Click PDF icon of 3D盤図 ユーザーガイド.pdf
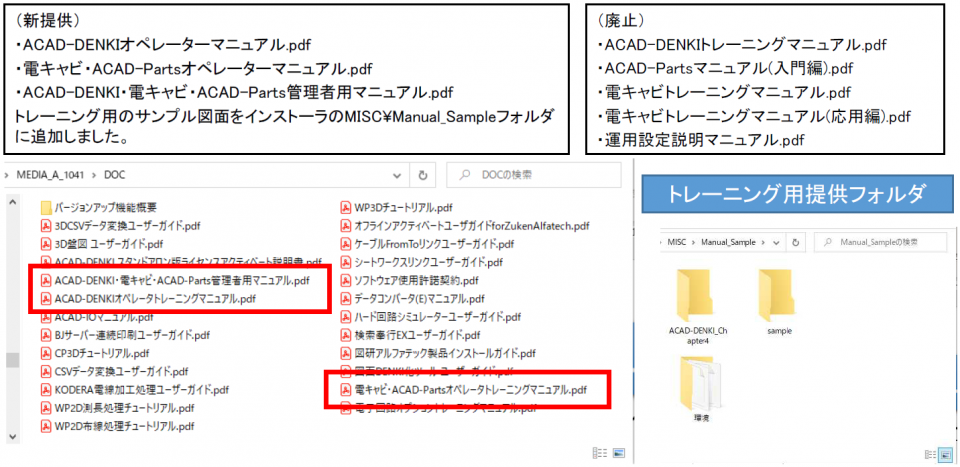This screenshot has height=467, width=960. tap(45, 244)
